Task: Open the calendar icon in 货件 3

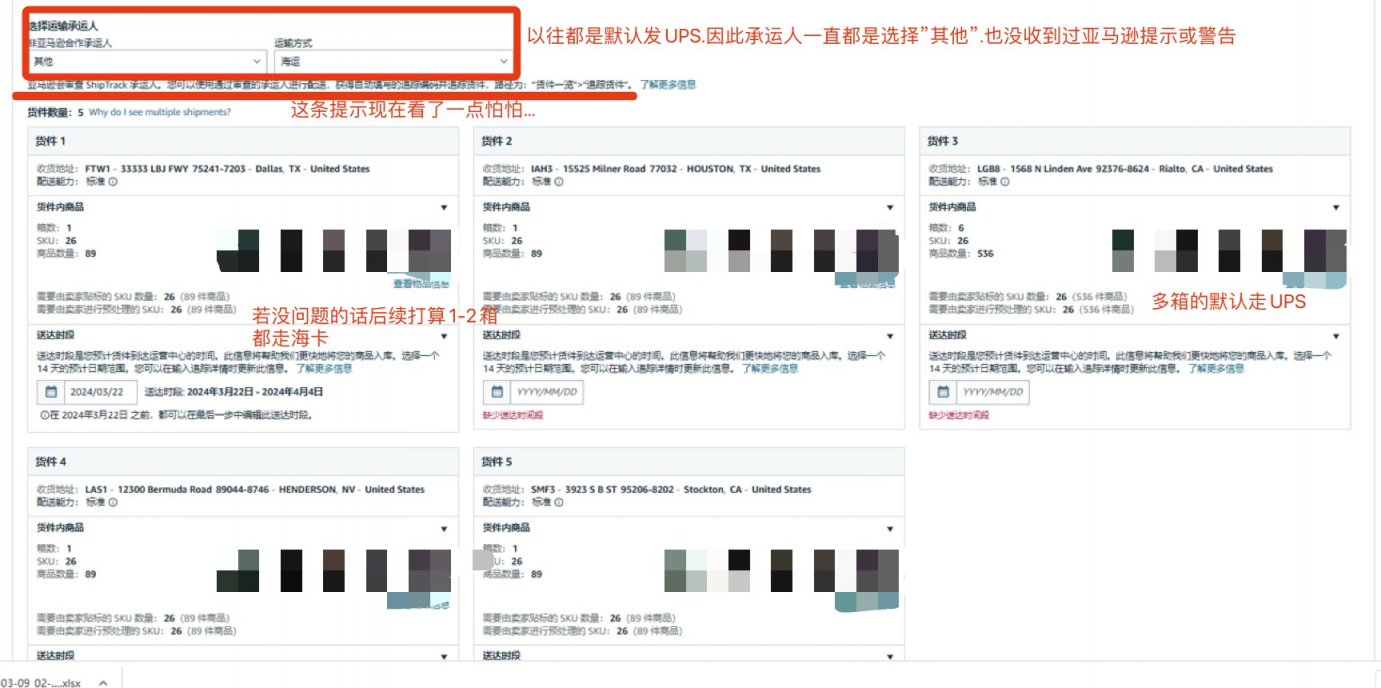Action: click(x=943, y=392)
